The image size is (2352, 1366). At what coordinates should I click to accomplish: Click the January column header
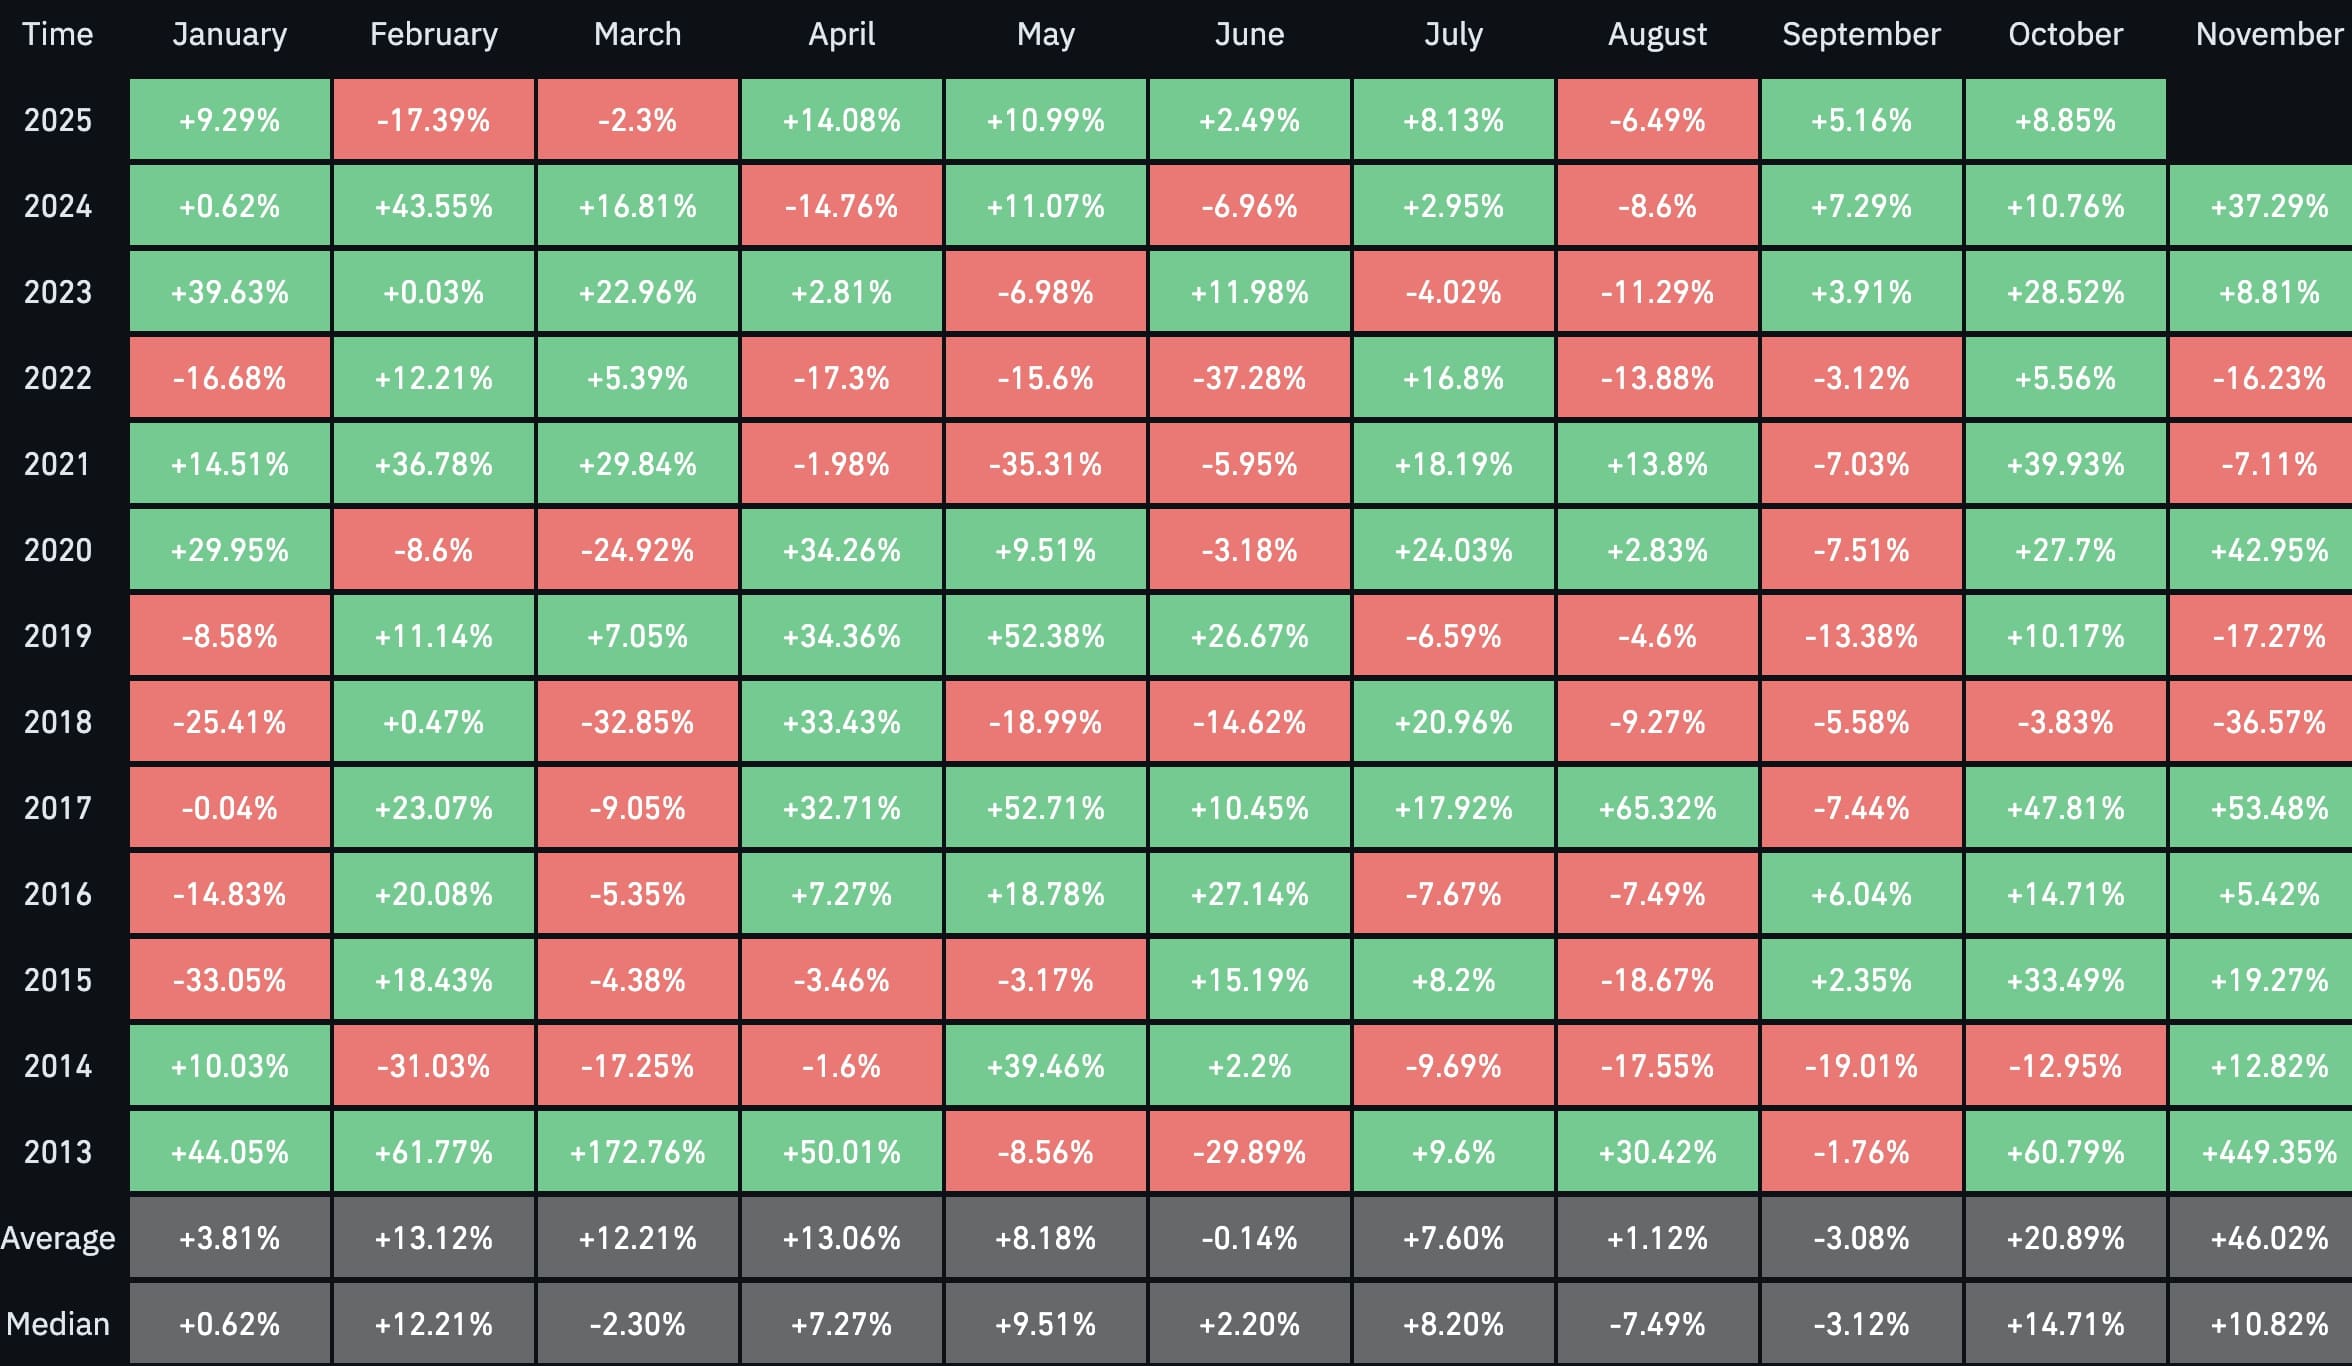pos(229,35)
